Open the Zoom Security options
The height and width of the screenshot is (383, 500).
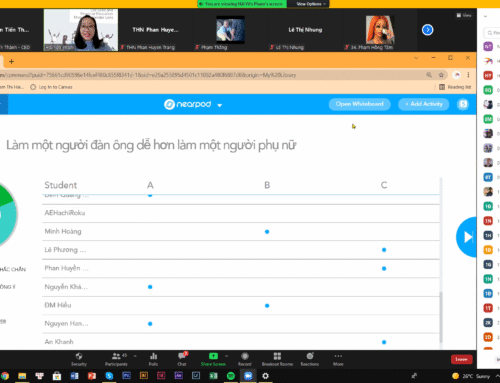pos(79,359)
